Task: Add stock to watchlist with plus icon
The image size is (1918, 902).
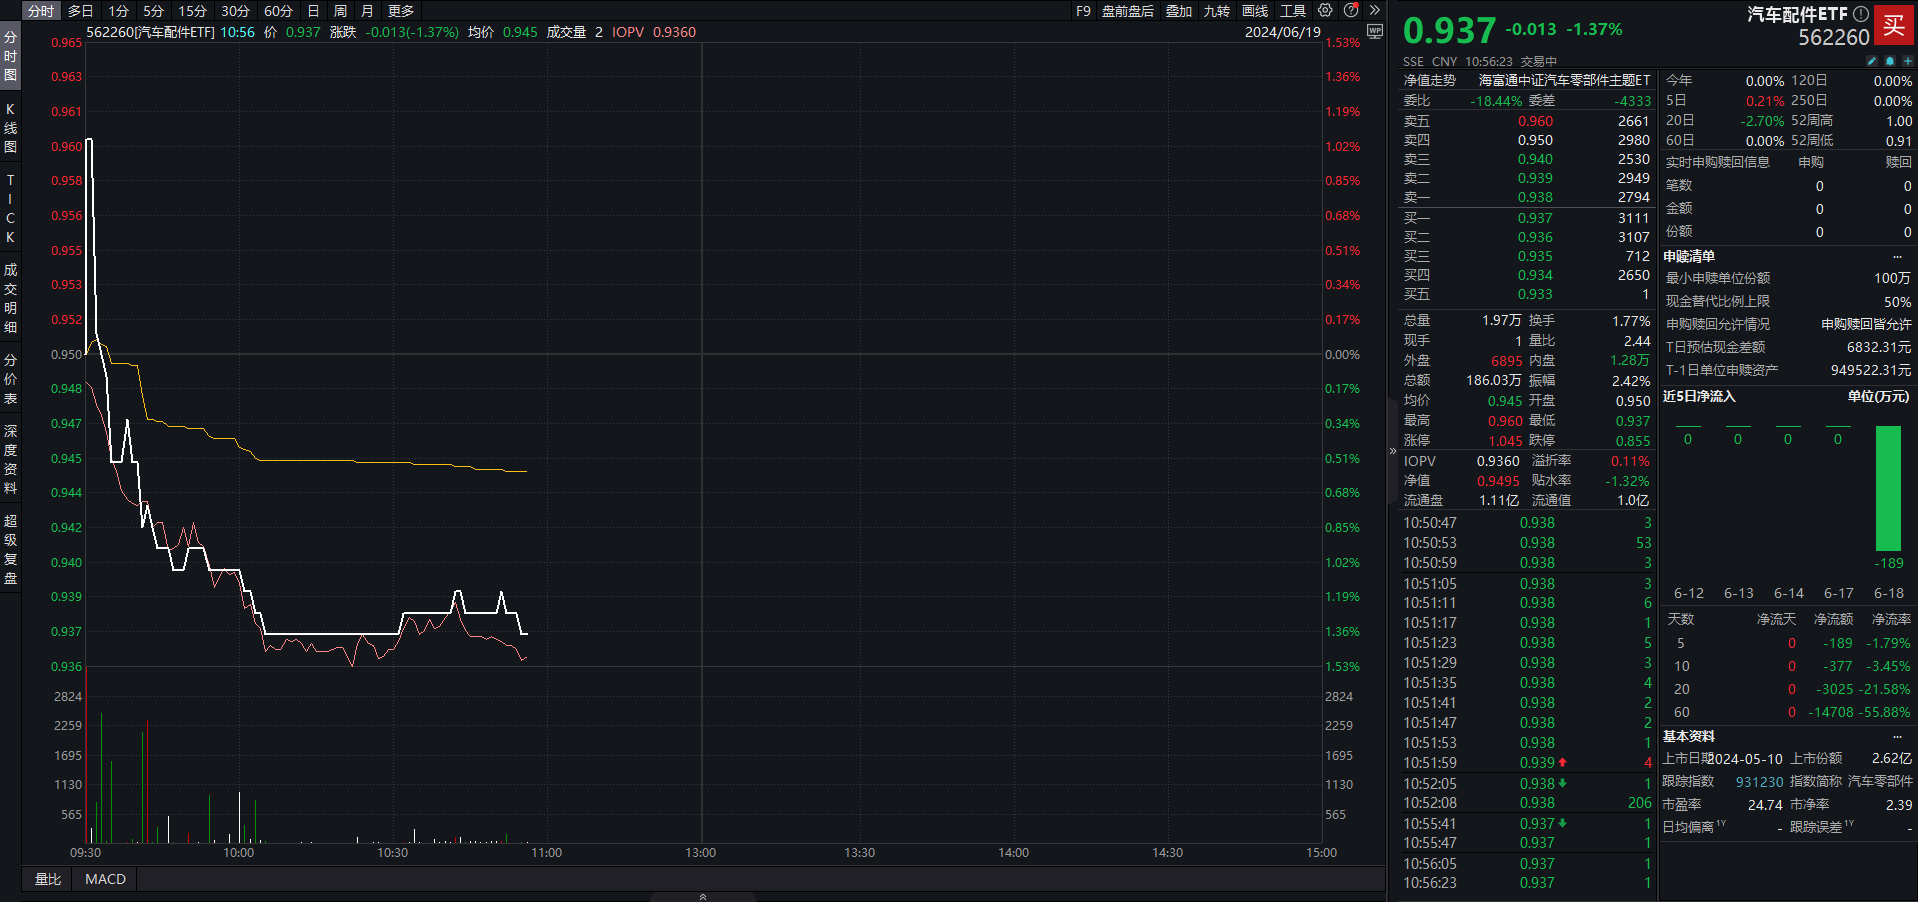Action: (x=1907, y=61)
